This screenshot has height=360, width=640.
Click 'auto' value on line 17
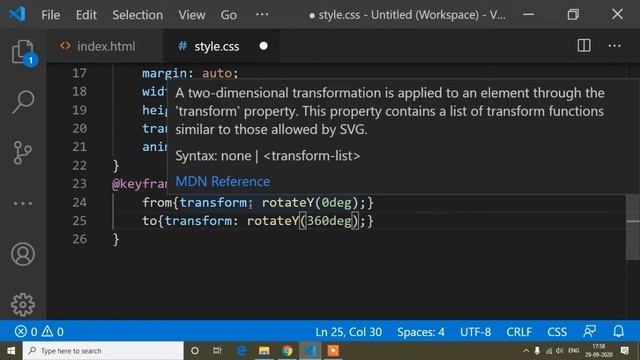[217, 73]
